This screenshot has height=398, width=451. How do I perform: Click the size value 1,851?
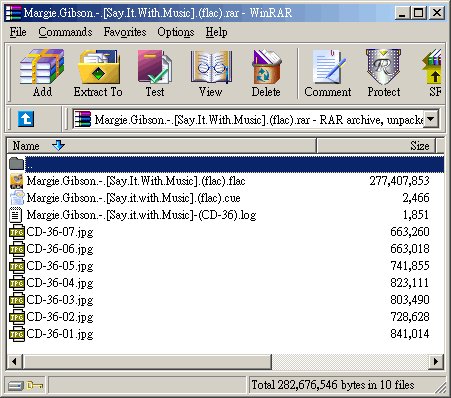coord(416,215)
